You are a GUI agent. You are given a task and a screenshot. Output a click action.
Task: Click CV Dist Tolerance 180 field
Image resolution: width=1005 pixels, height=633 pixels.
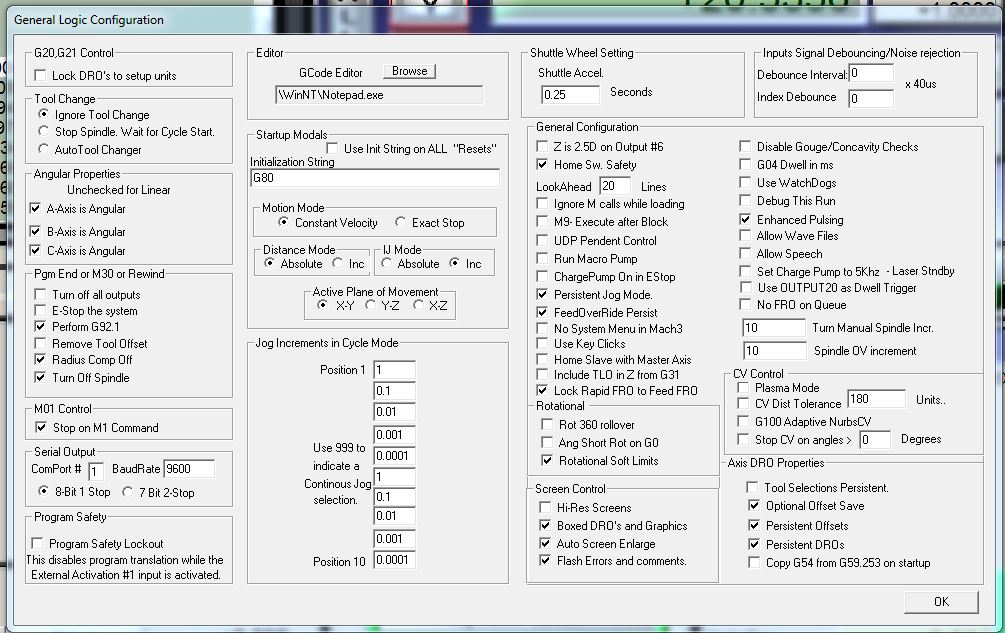(876, 399)
